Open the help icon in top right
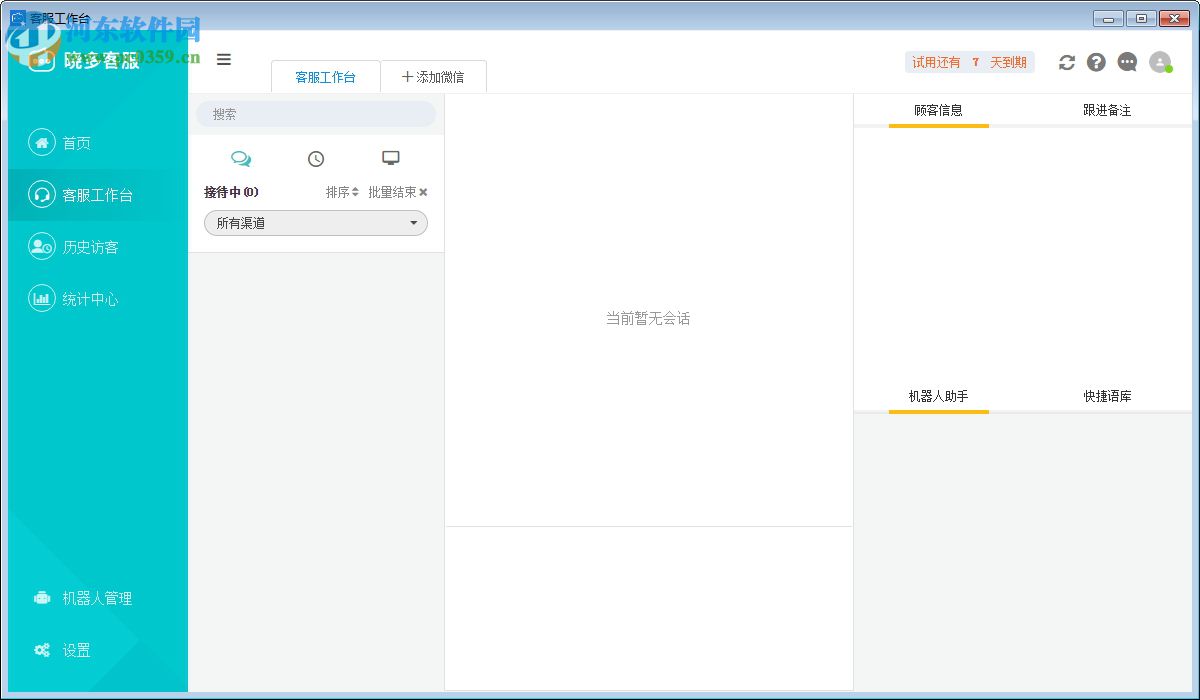The height and width of the screenshot is (700, 1200). click(x=1096, y=62)
